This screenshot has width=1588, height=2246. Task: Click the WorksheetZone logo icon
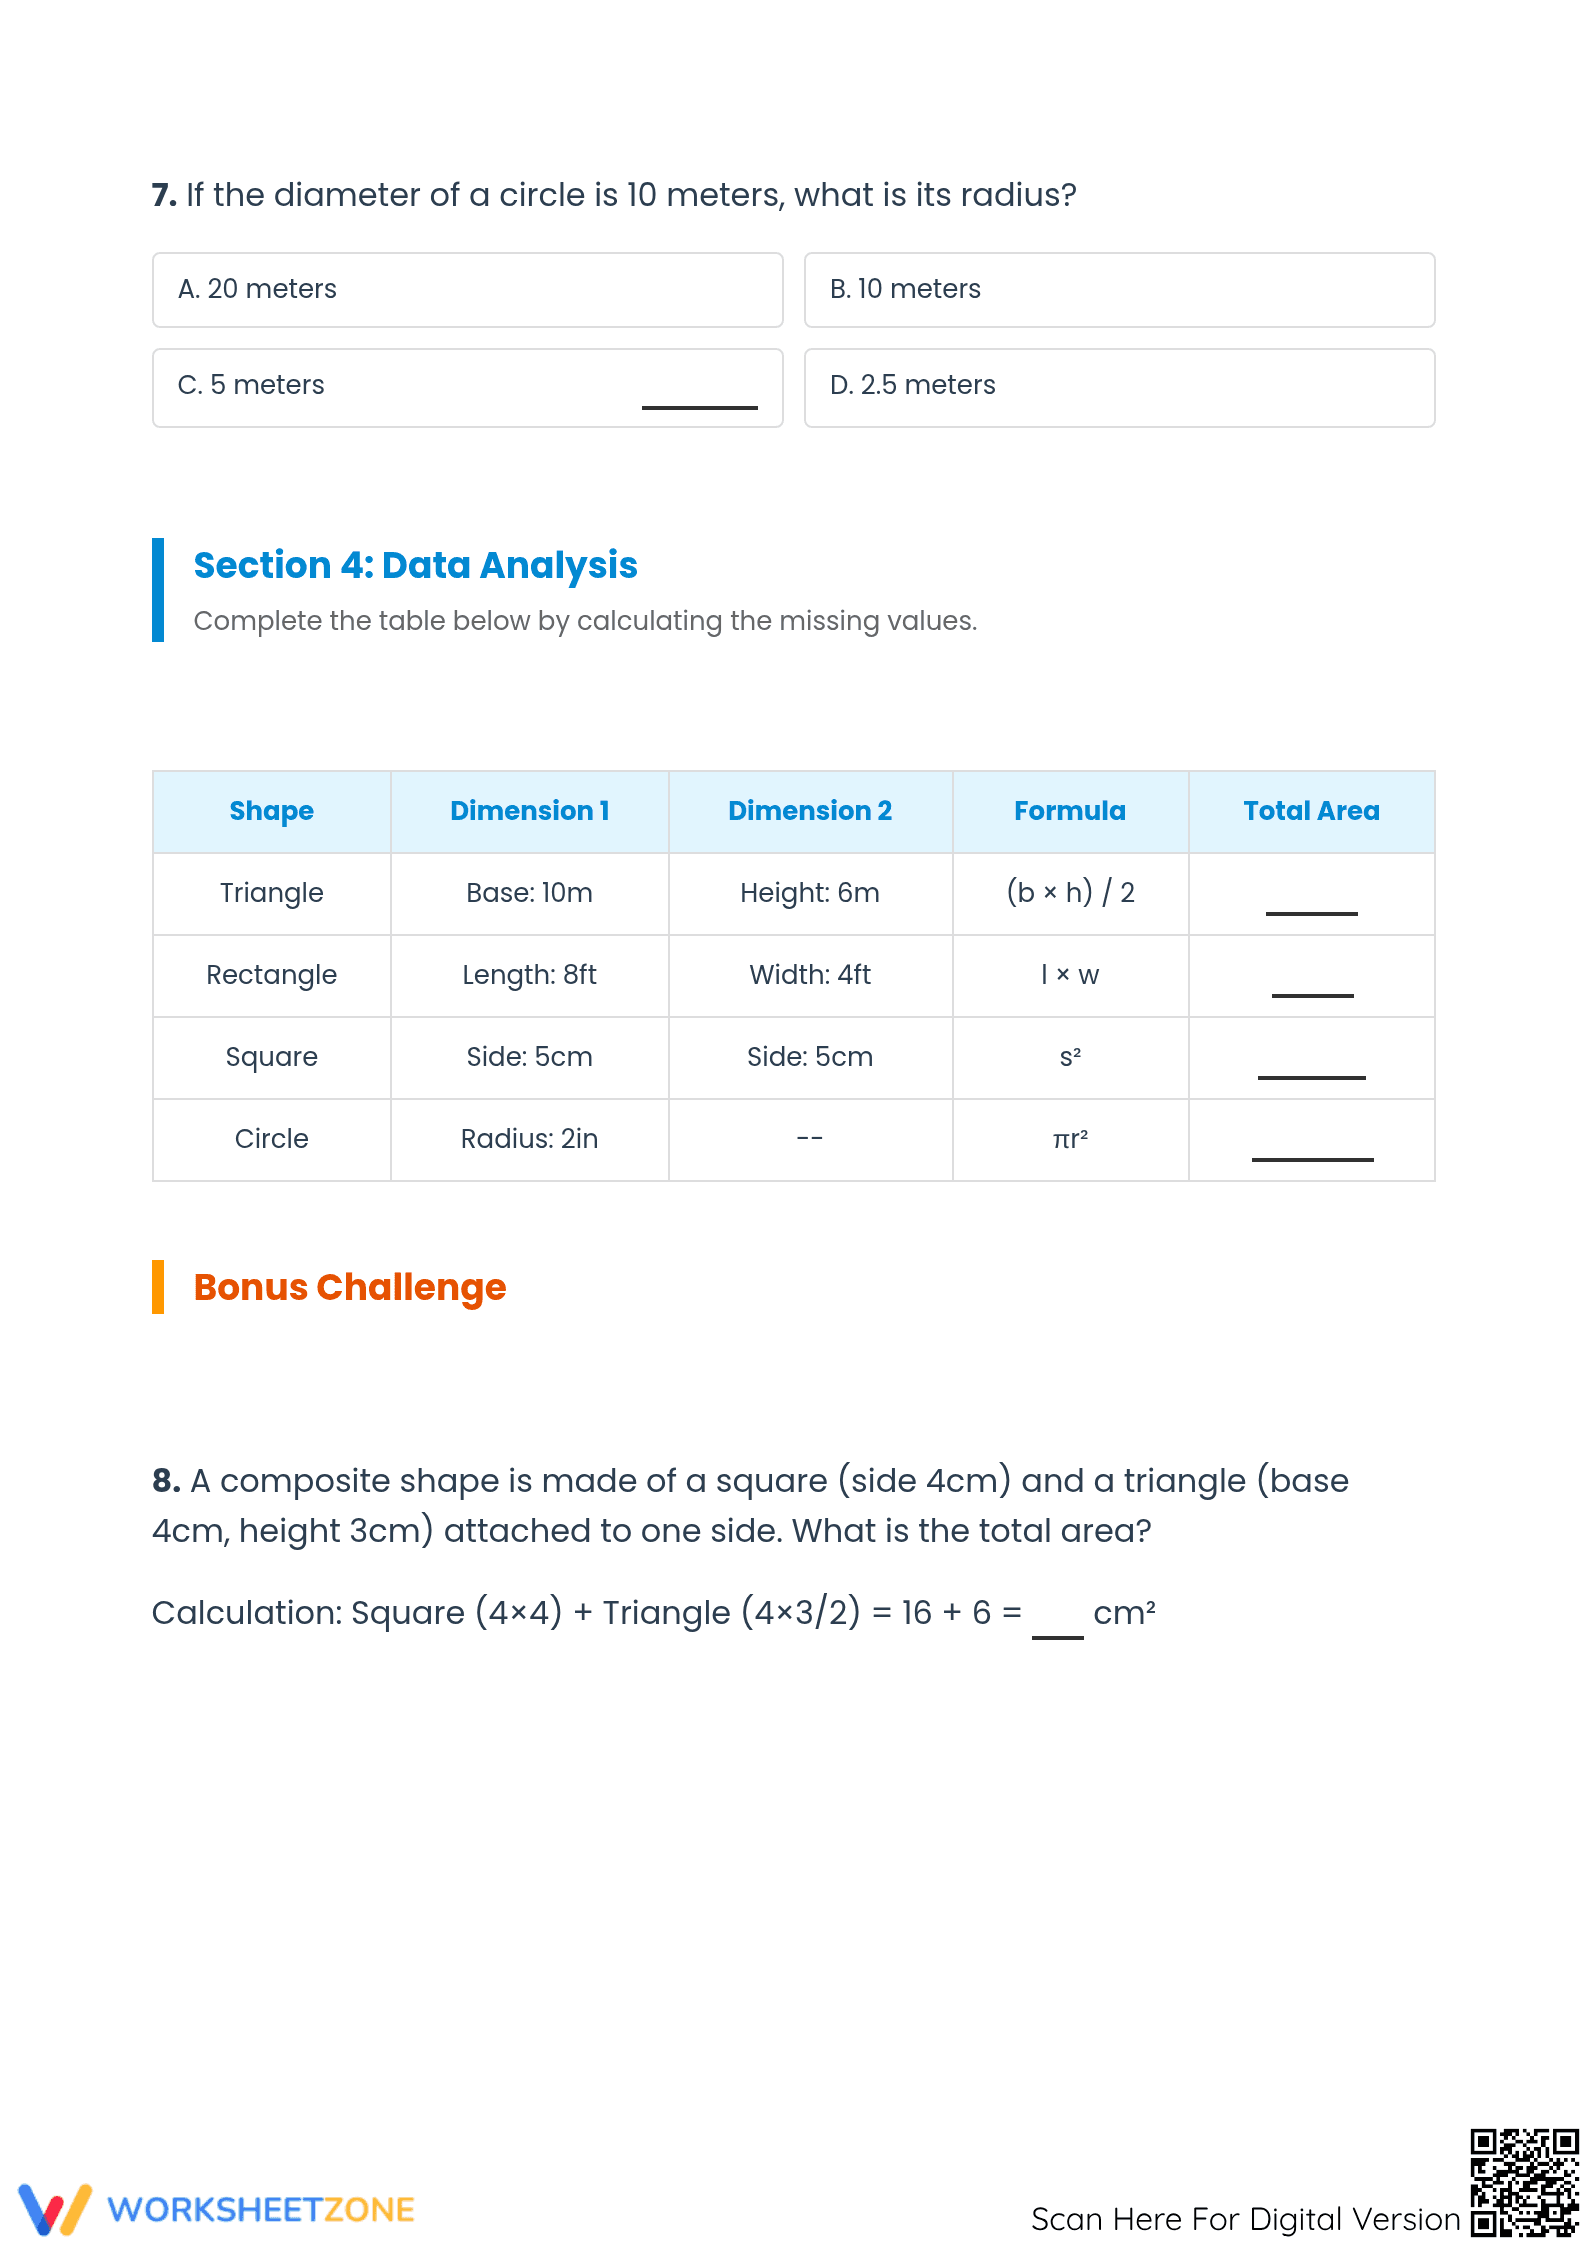[55, 2208]
